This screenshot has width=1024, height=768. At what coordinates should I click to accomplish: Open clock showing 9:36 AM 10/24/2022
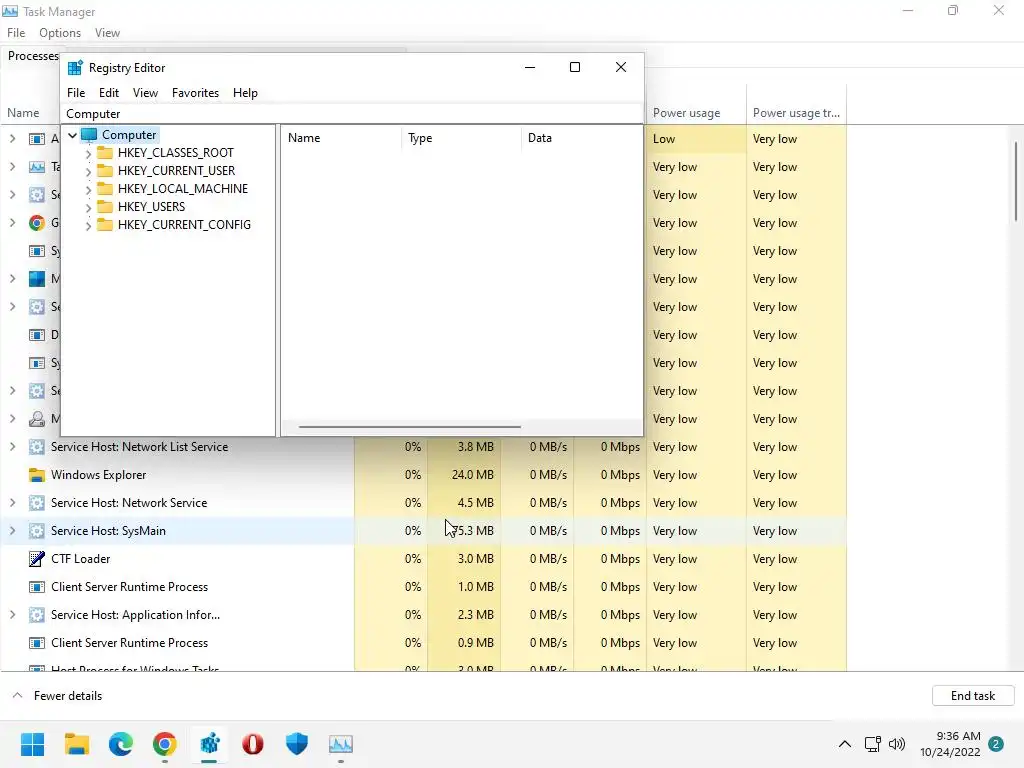[950, 744]
